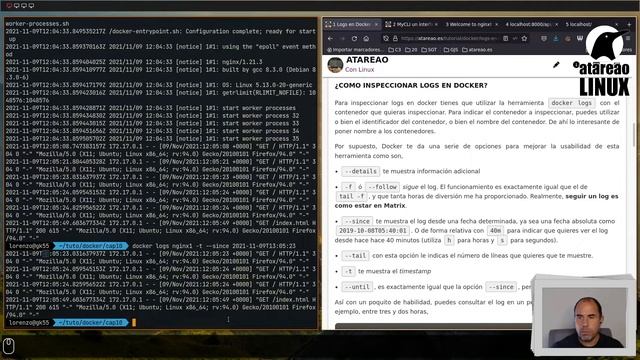Switch to the fourth workspace indicator
This screenshot has width=640, height=360.
click(31, 5)
